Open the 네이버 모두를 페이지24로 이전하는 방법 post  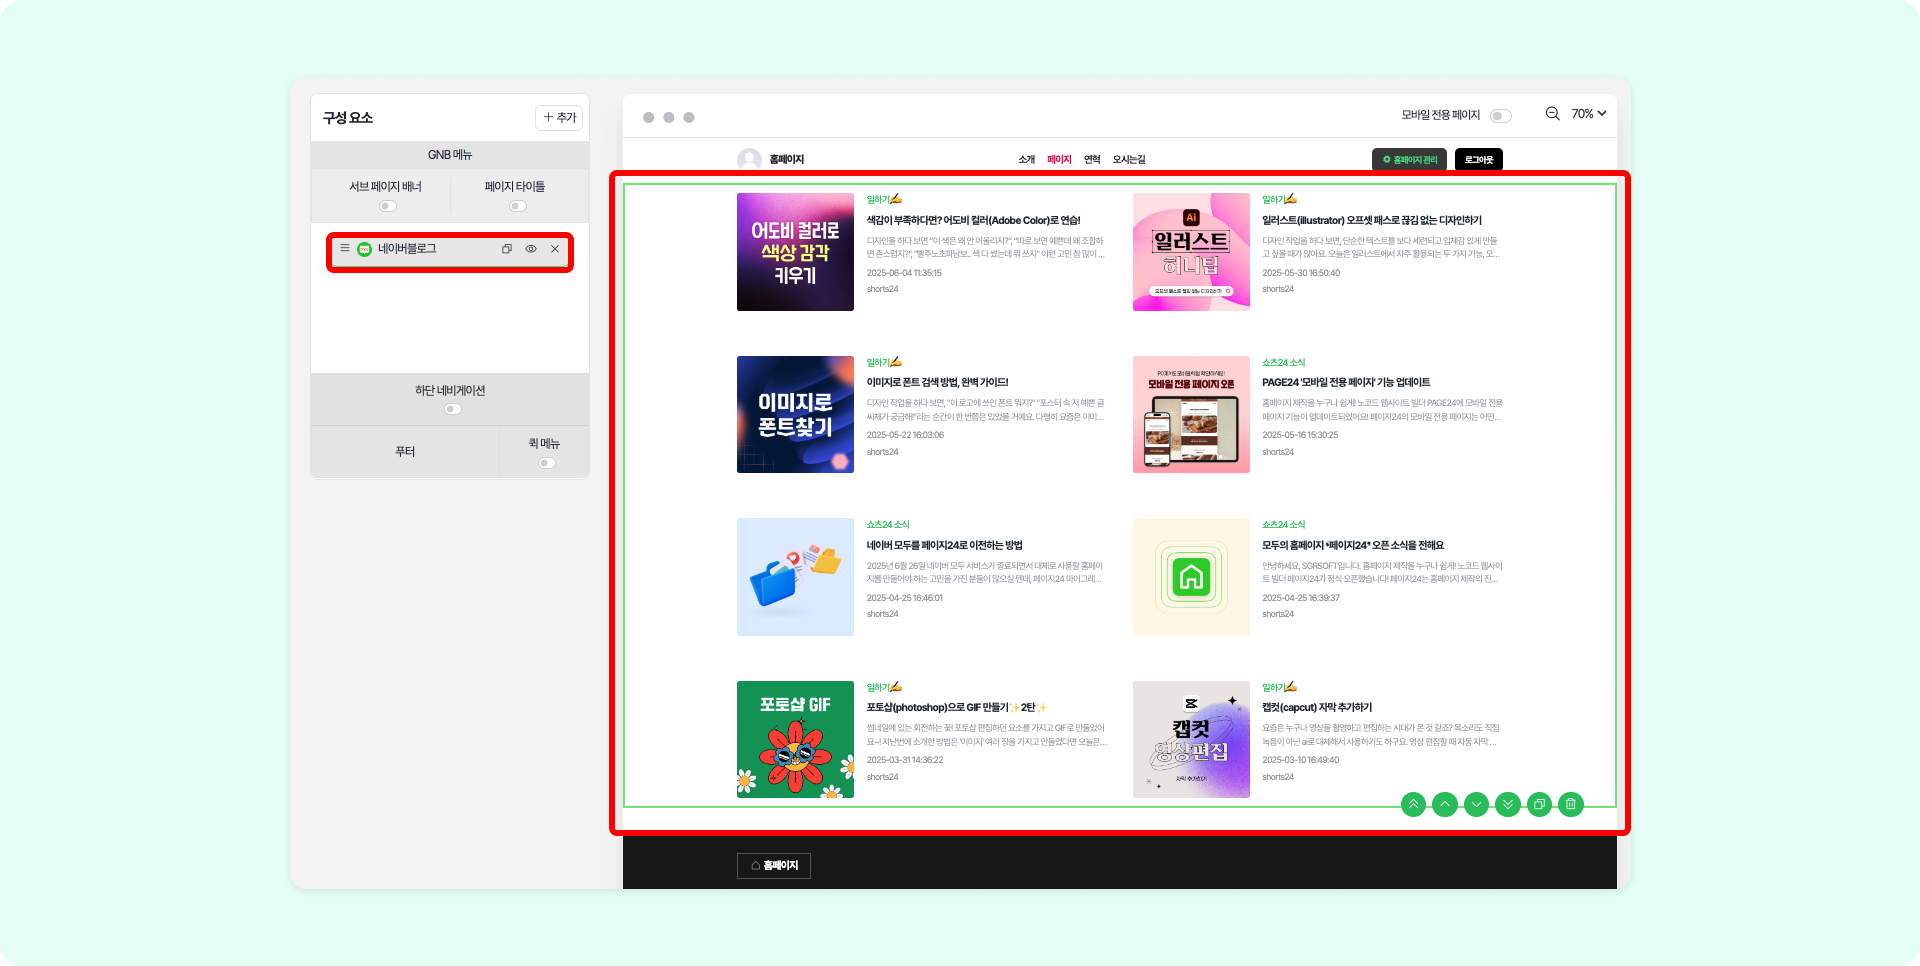[x=944, y=545]
